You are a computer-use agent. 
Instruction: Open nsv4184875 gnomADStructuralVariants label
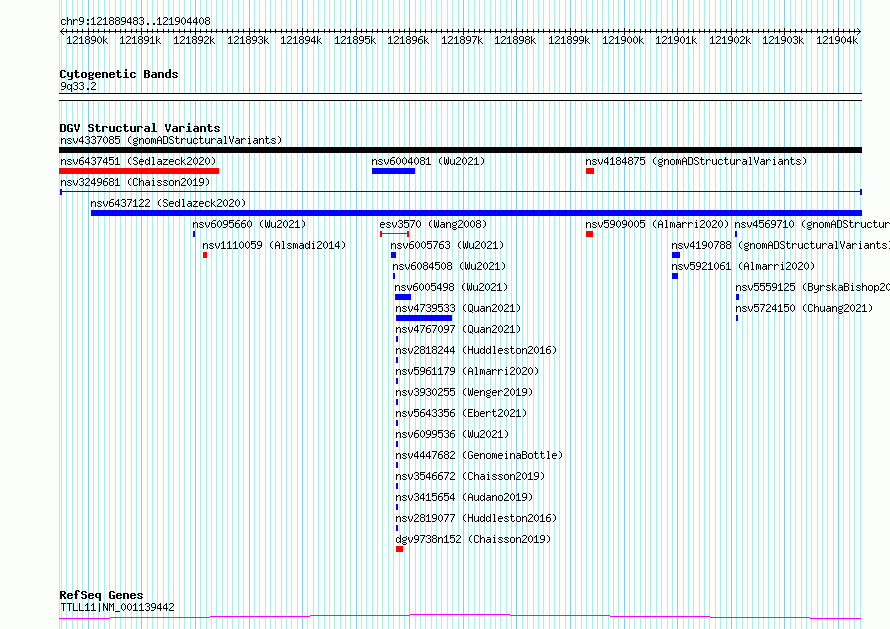(696, 161)
